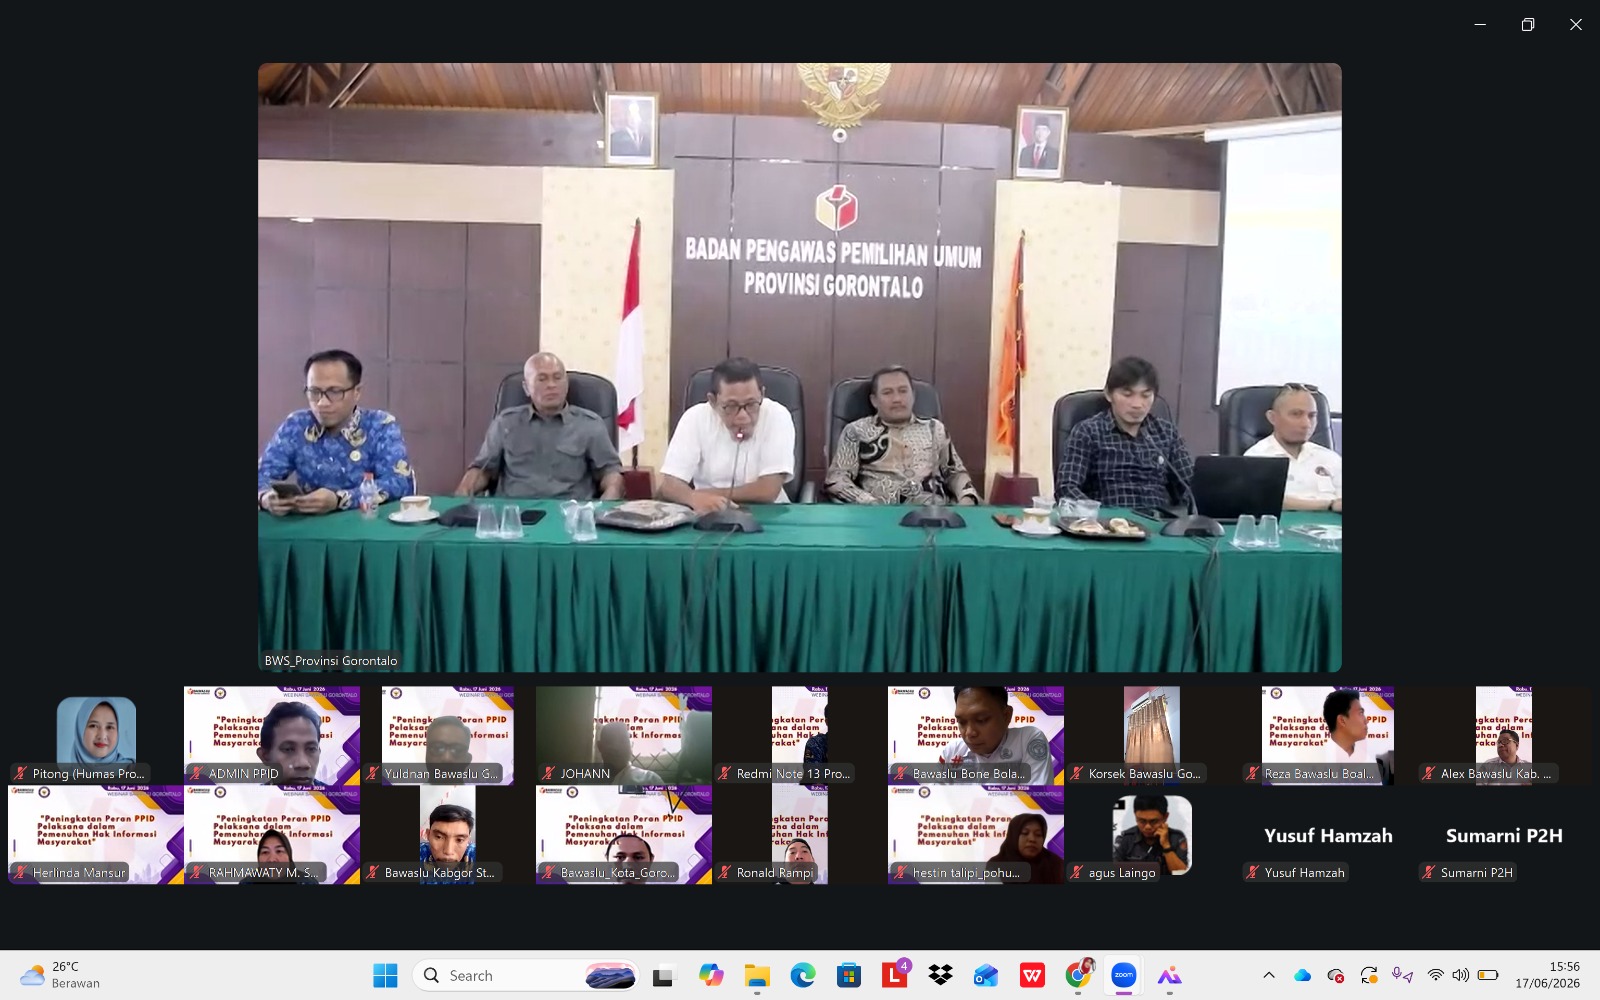Open Microsoft Edge from the taskbar

pos(802,975)
